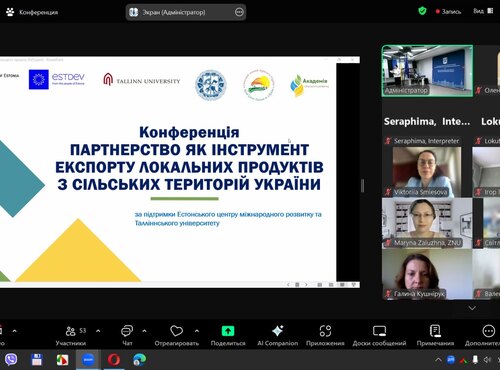Image resolution: width=500 pixels, height=370 pixels.
Task: Open AI Companion
Action: [277, 335]
